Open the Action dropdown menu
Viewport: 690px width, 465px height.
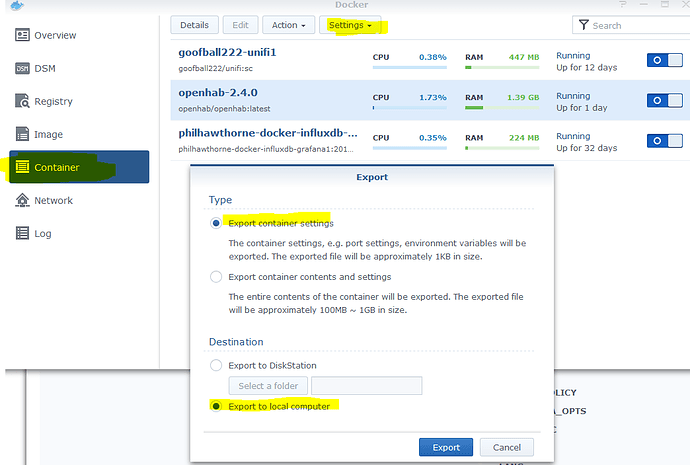[288, 25]
